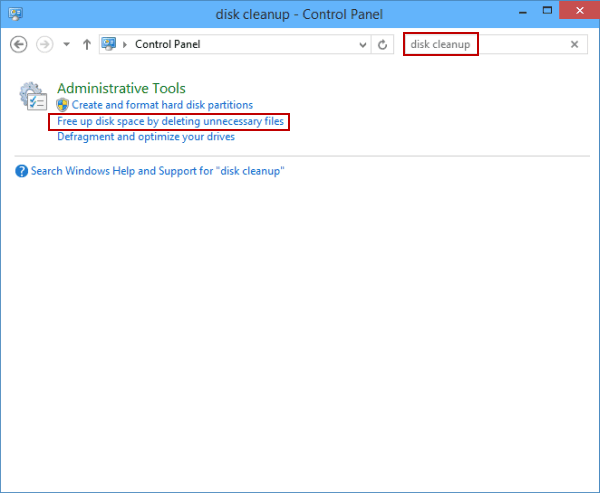
Task: Open the Administrative Tools heading link
Action: pyautogui.click(x=121, y=88)
